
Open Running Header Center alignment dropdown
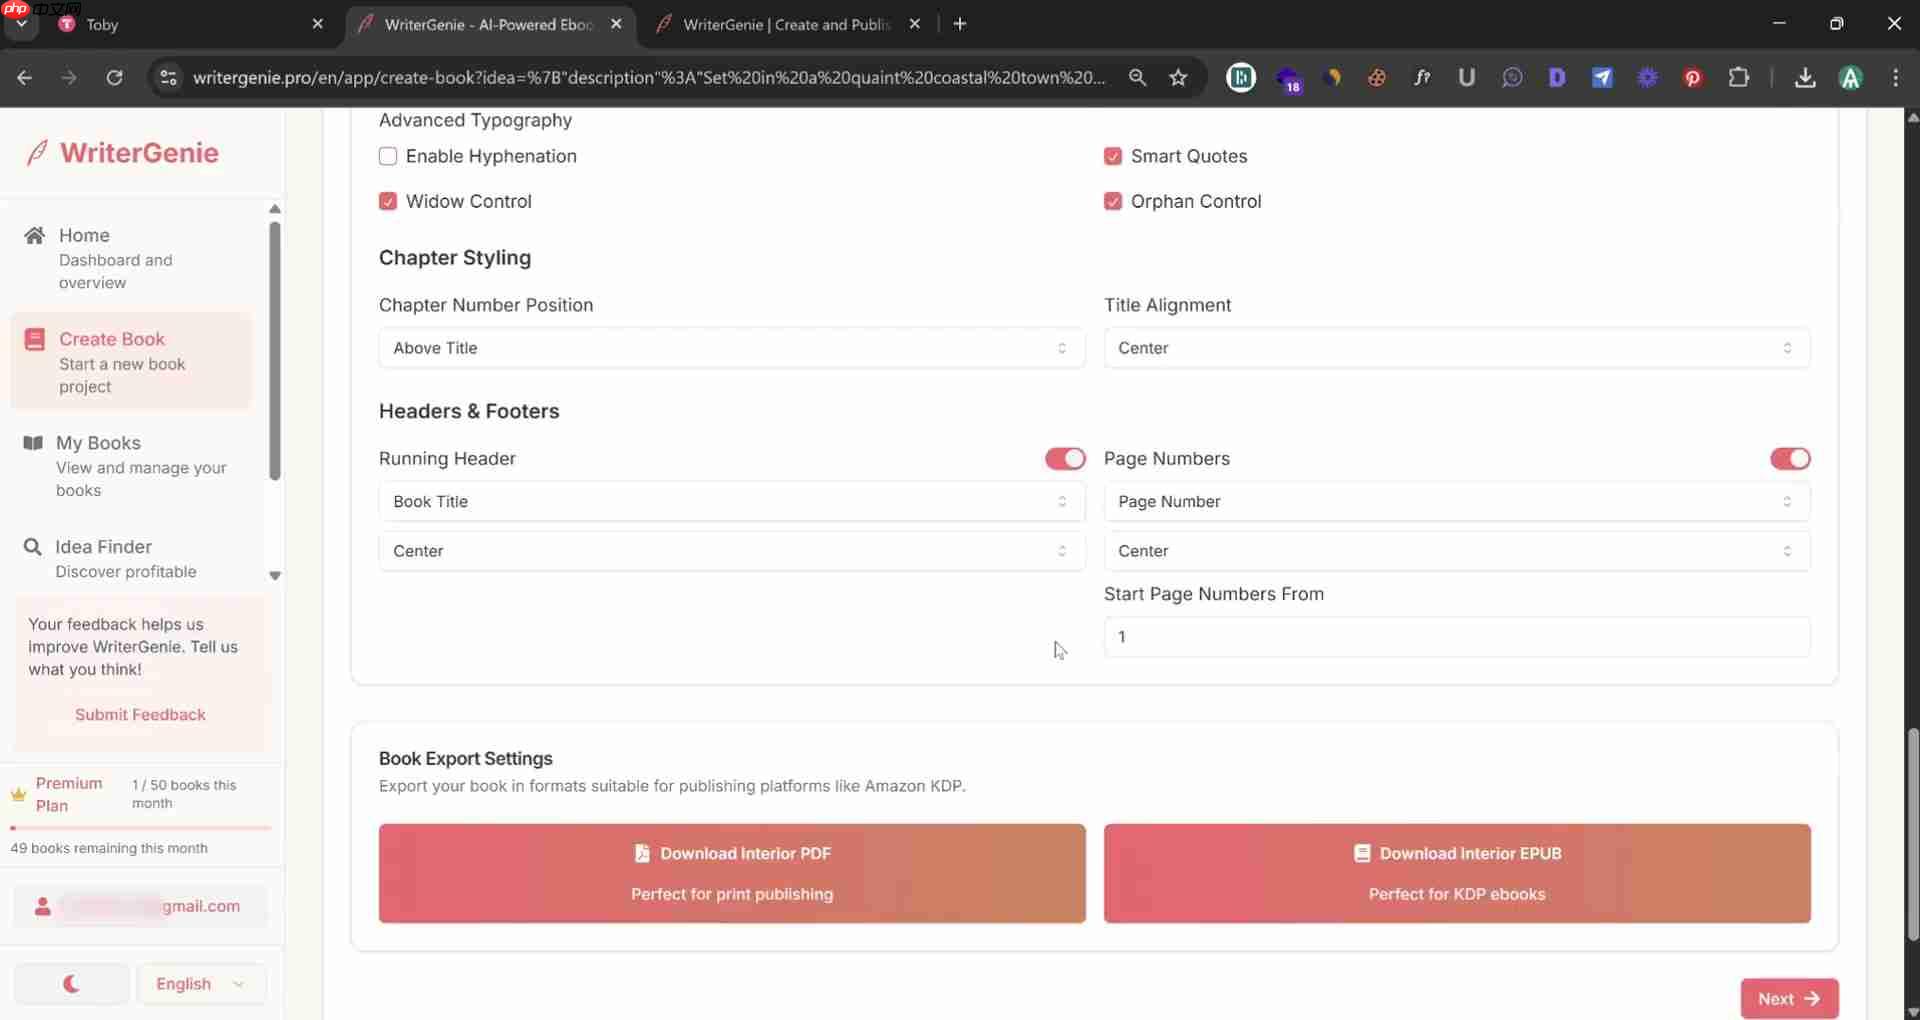(x=732, y=551)
